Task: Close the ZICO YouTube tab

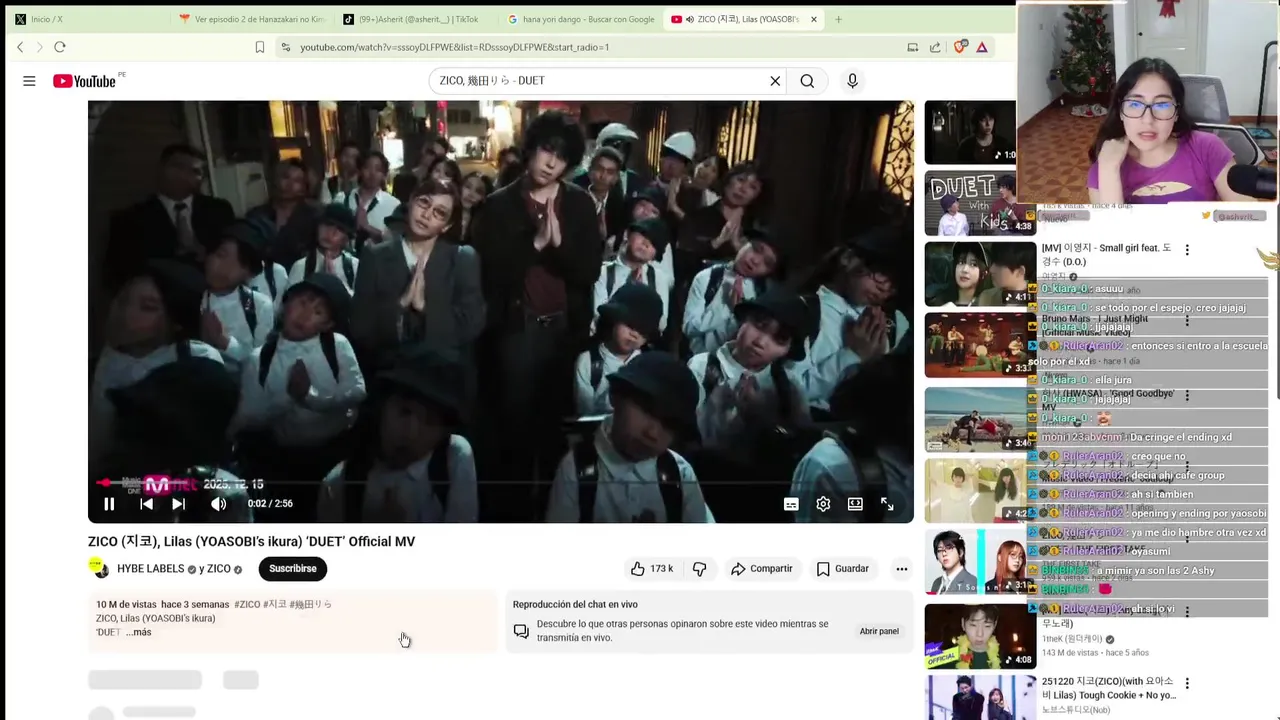Action: click(x=814, y=19)
